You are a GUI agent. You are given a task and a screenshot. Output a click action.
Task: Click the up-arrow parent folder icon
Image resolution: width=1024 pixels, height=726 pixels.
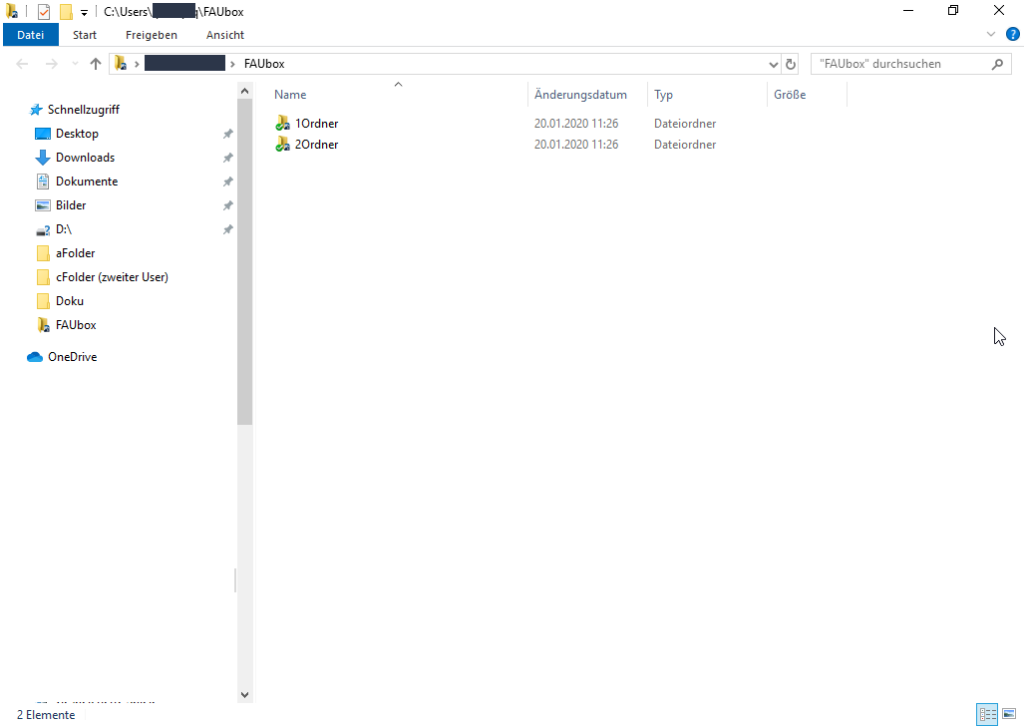coord(96,64)
